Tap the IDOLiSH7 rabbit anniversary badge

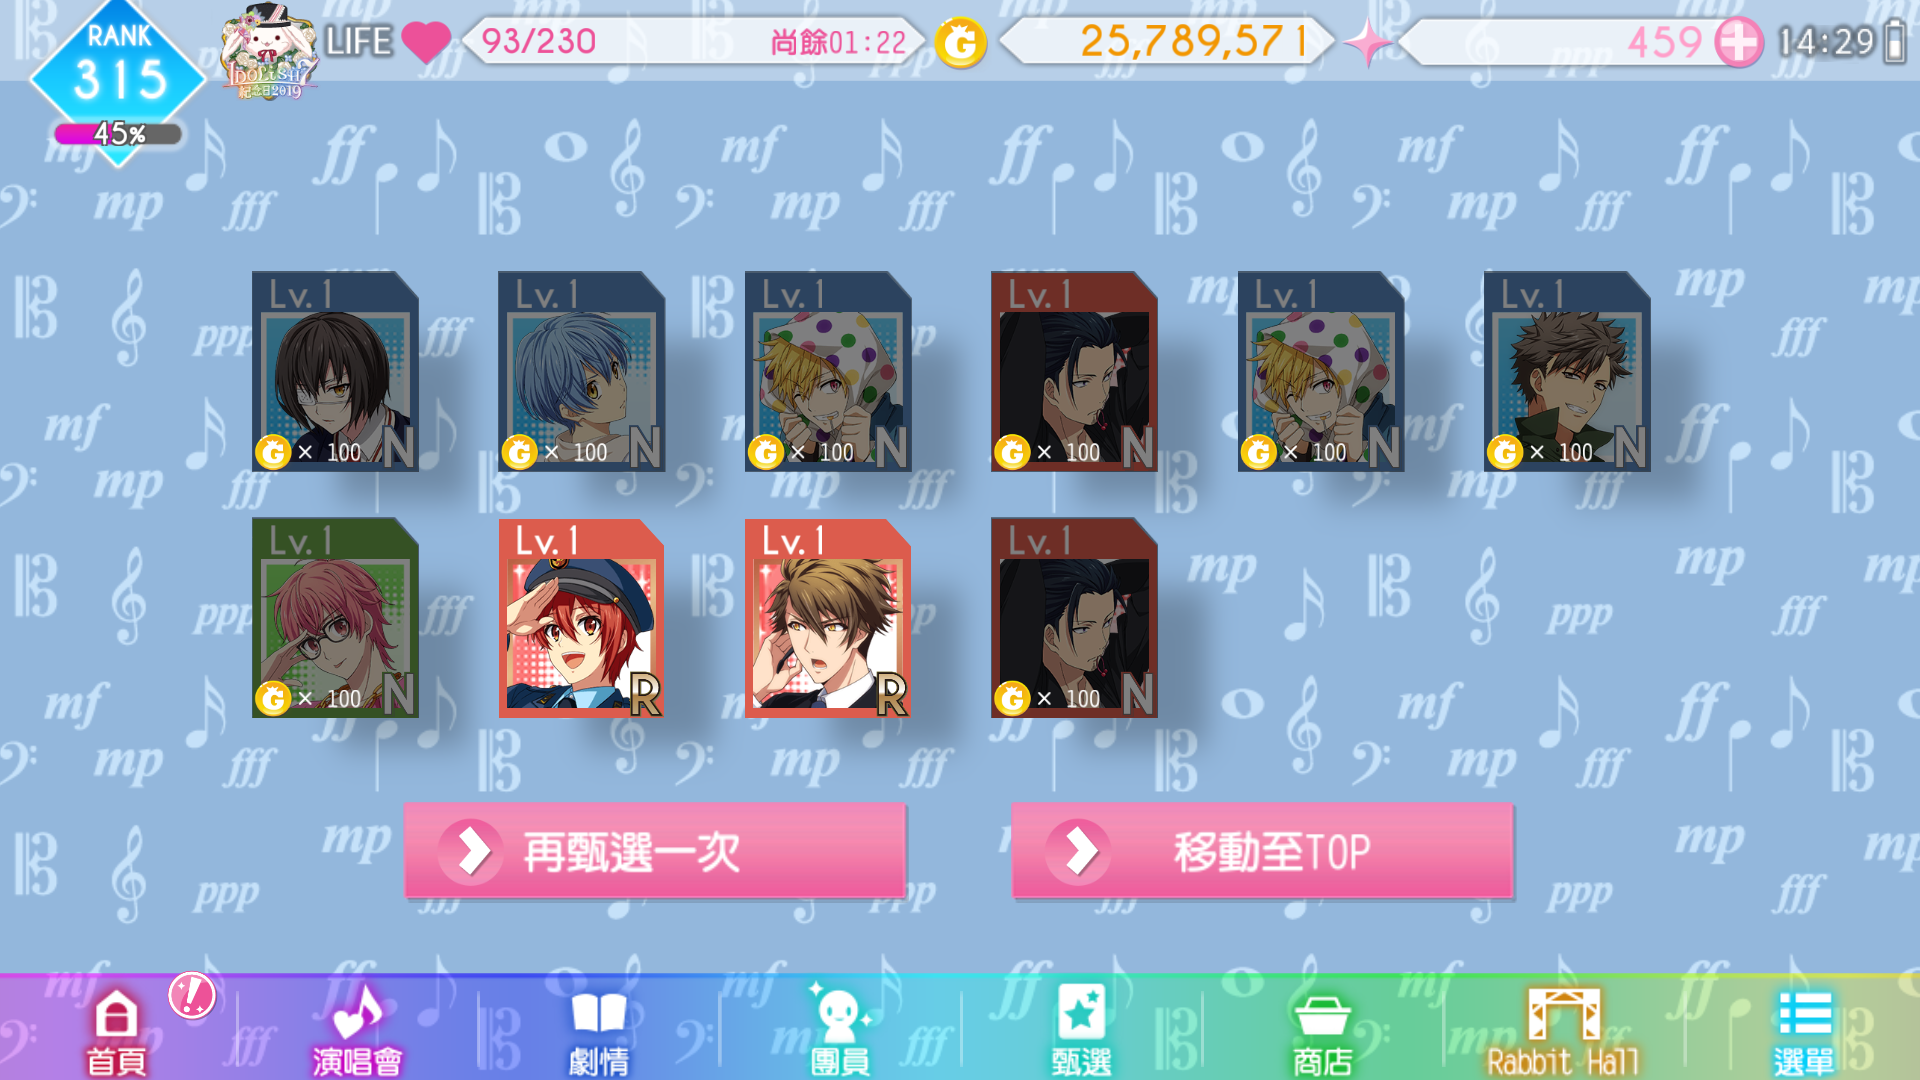(x=268, y=52)
